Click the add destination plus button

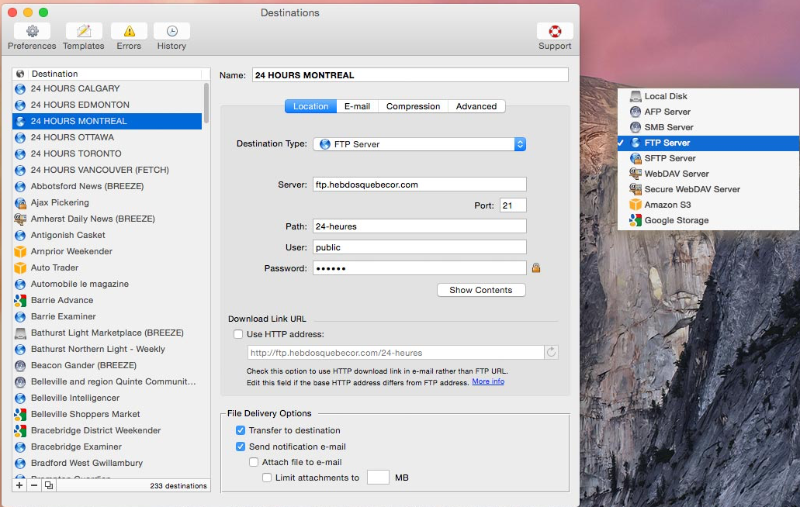(x=20, y=485)
